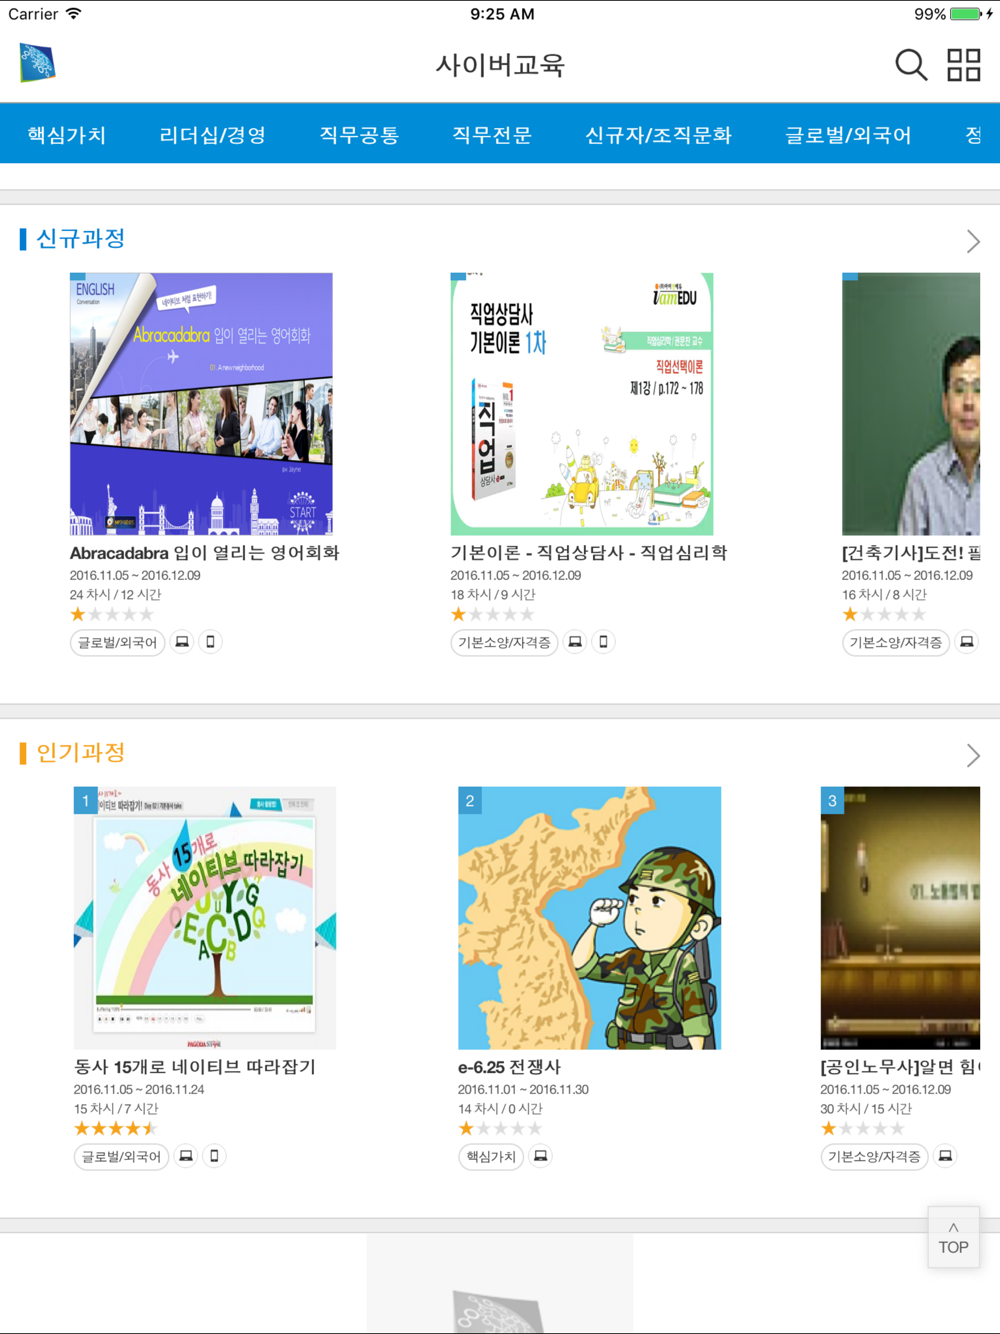Click the 동사 15개로 네이티브 따라잡기 title
Image resolution: width=1000 pixels, height=1334 pixels.
[195, 1067]
